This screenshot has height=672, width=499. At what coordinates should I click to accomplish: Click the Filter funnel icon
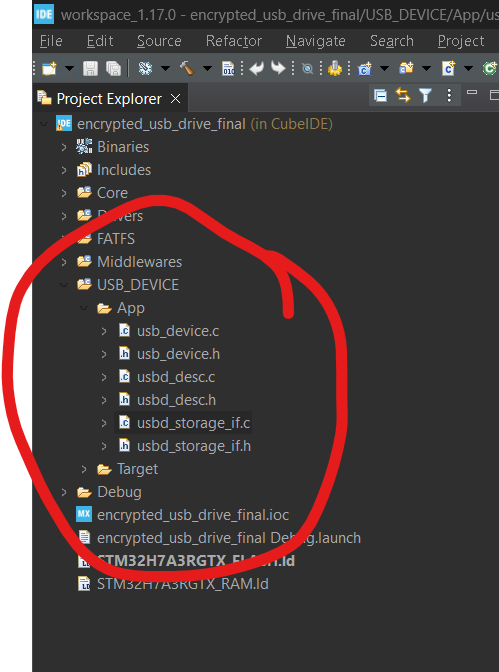point(425,95)
